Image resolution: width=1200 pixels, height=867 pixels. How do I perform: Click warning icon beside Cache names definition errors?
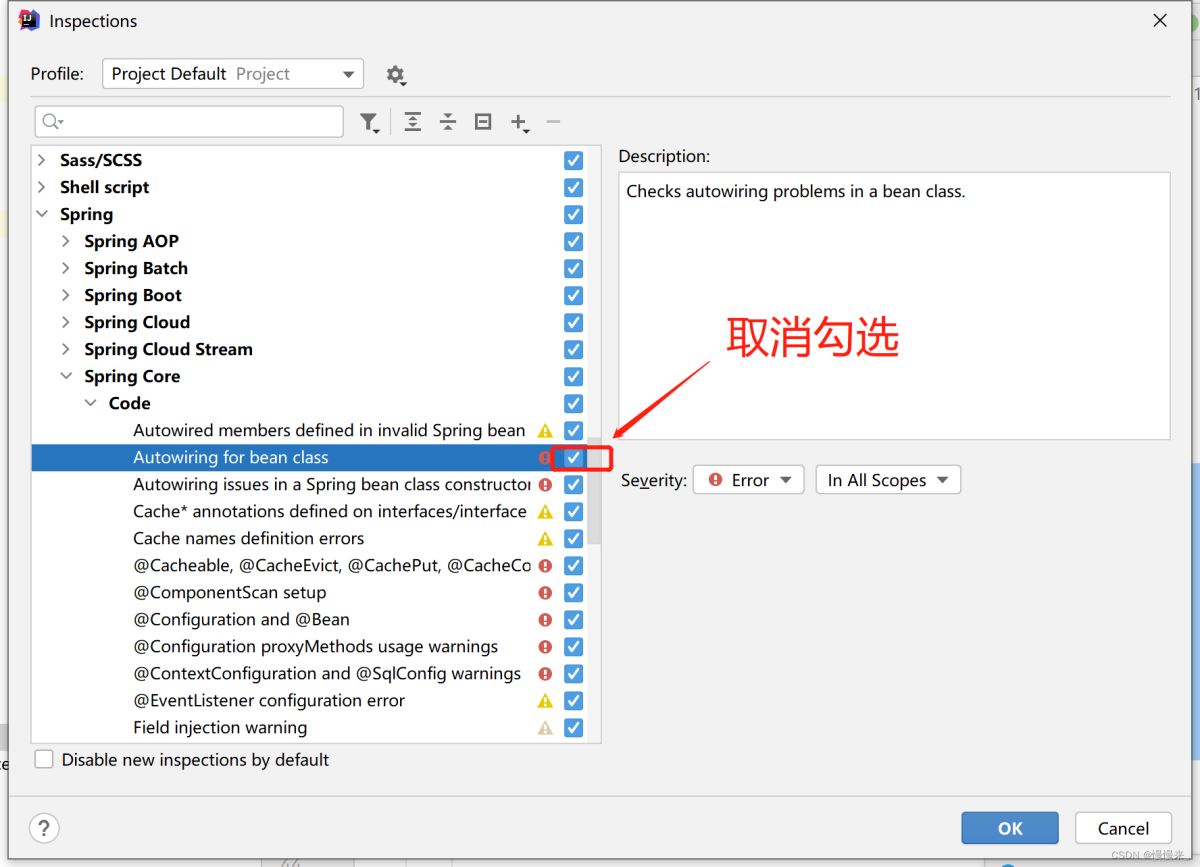[x=545, y=539]
